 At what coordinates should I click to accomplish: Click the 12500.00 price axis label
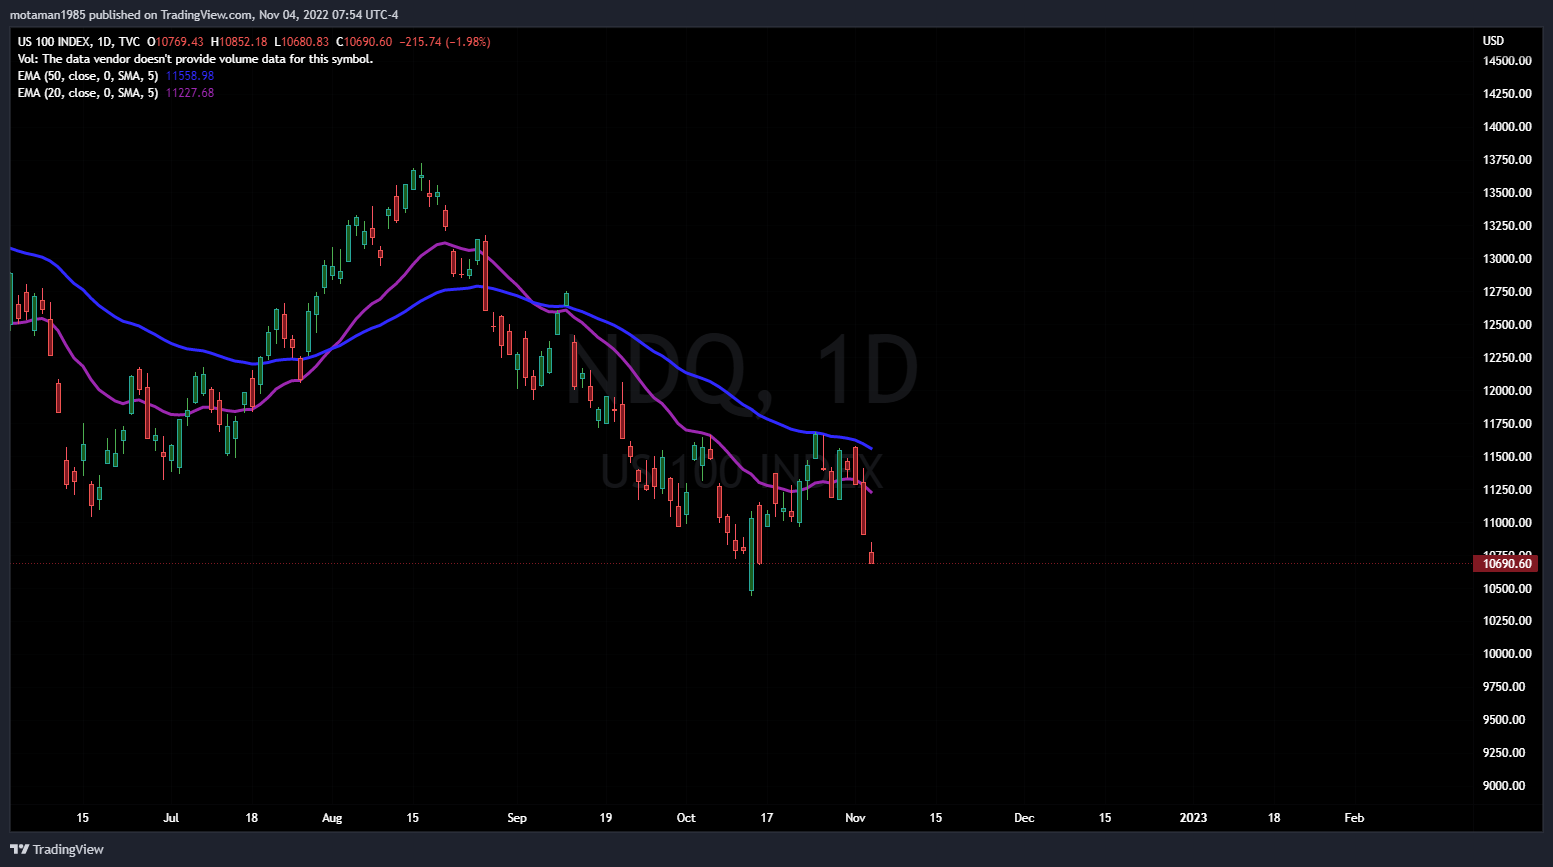pos(1507,325)
